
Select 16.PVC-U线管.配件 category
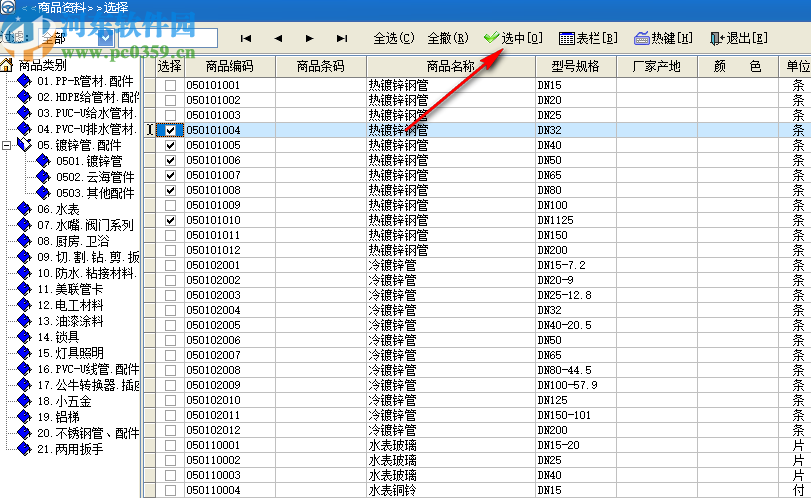coord(88,369)
